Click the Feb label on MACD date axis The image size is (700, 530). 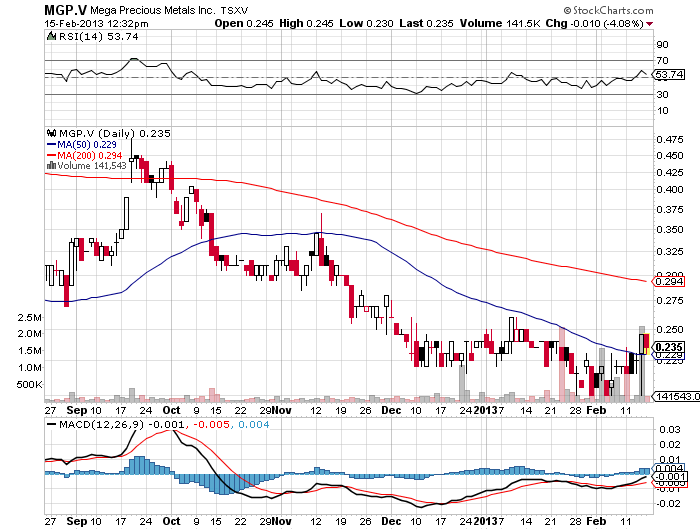click(x=596, y=521)
